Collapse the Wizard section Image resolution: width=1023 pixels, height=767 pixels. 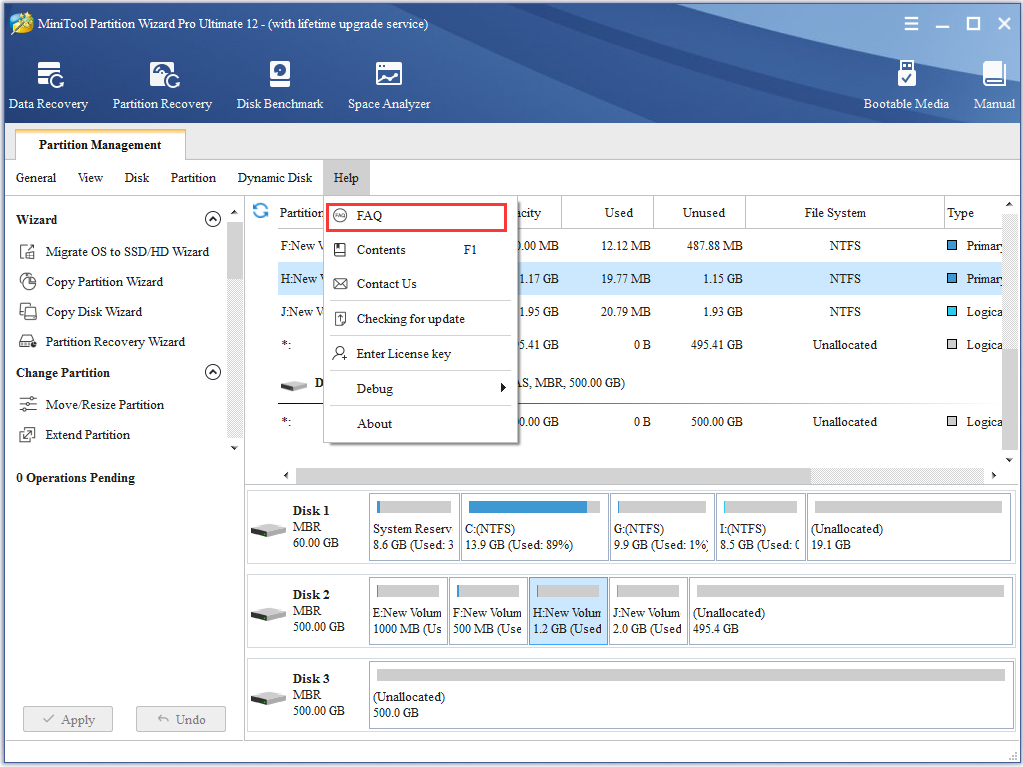(212, 218)
